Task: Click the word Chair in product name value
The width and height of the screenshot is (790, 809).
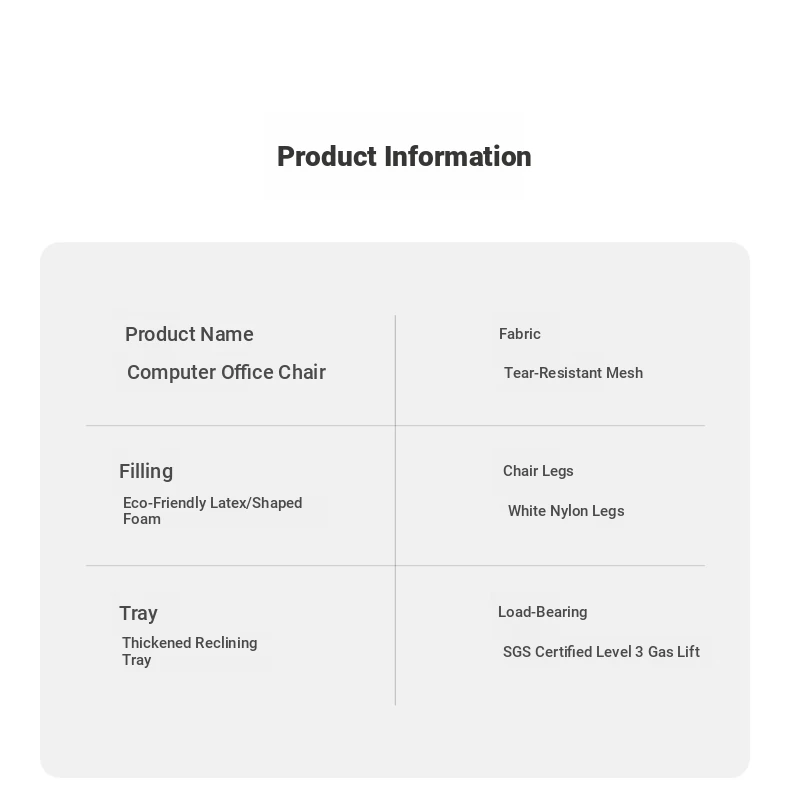Action: pyautogui.click(x=302, y=373)
